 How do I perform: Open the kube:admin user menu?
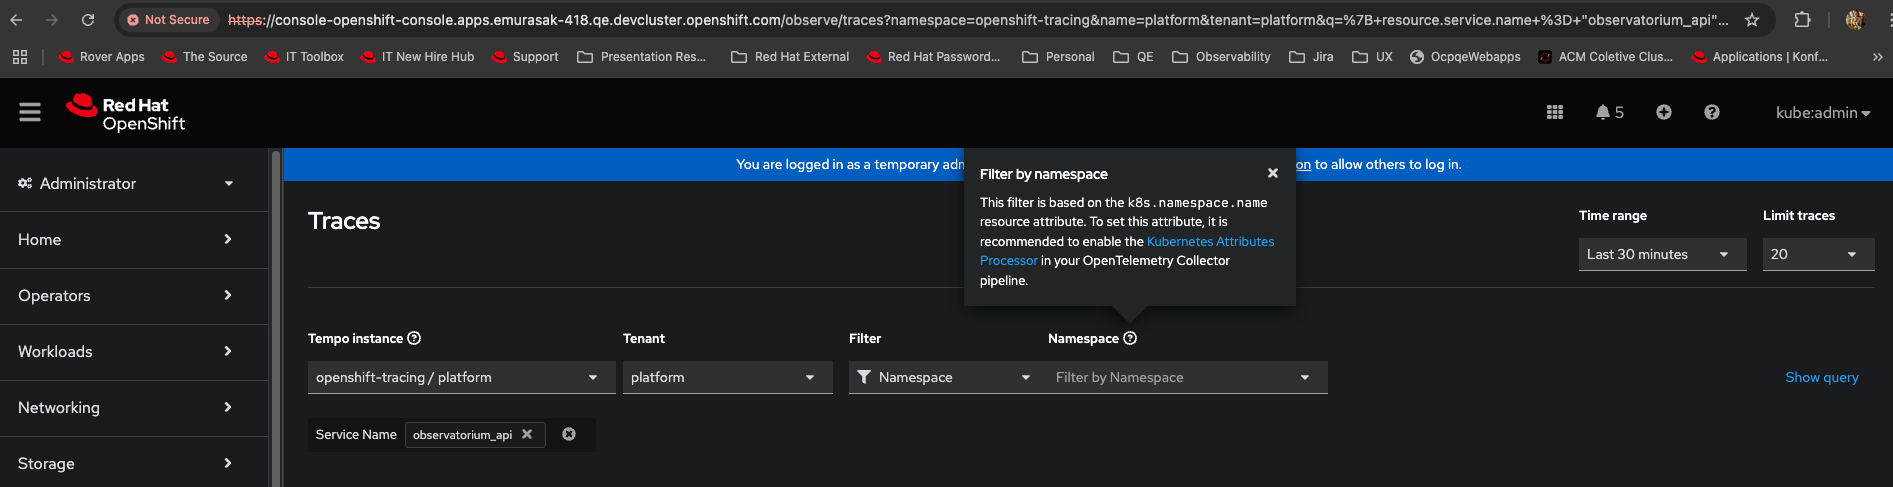click(x=1822, y=112)
